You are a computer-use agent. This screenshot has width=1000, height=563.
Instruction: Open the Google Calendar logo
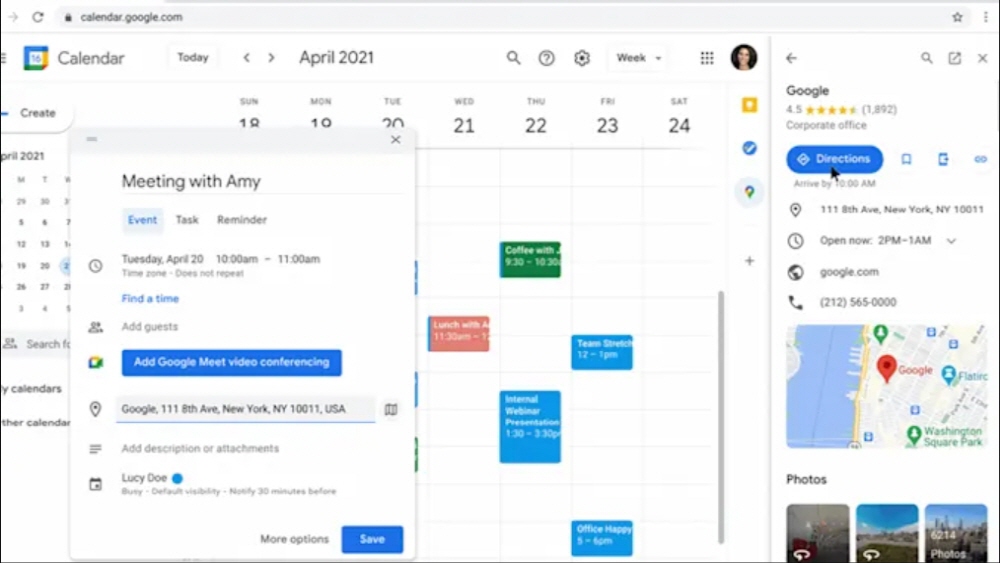coord(36,58)
